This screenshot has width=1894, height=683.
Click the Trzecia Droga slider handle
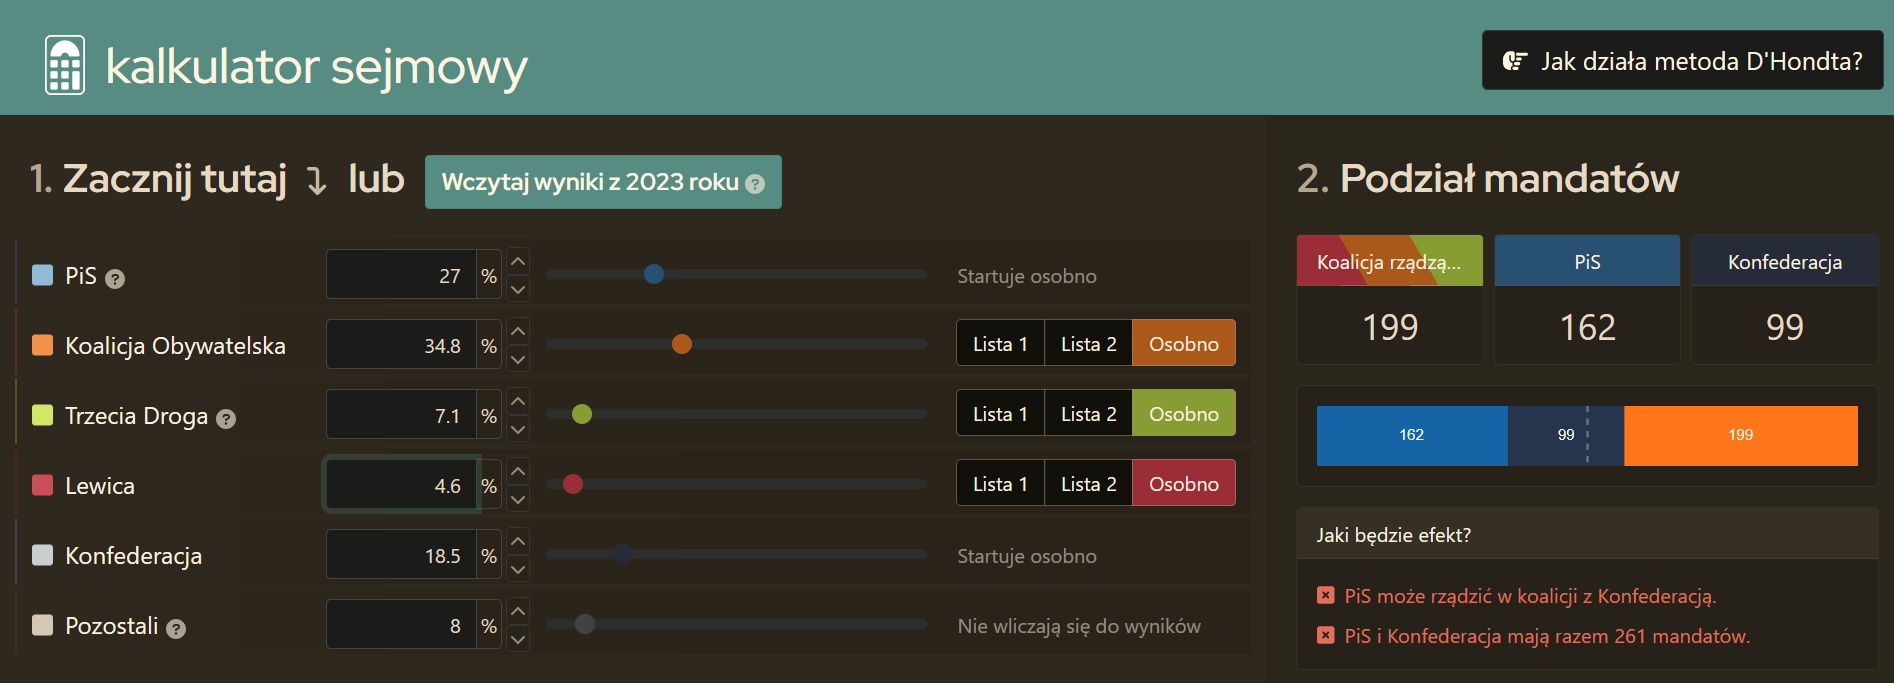(582, 414)
